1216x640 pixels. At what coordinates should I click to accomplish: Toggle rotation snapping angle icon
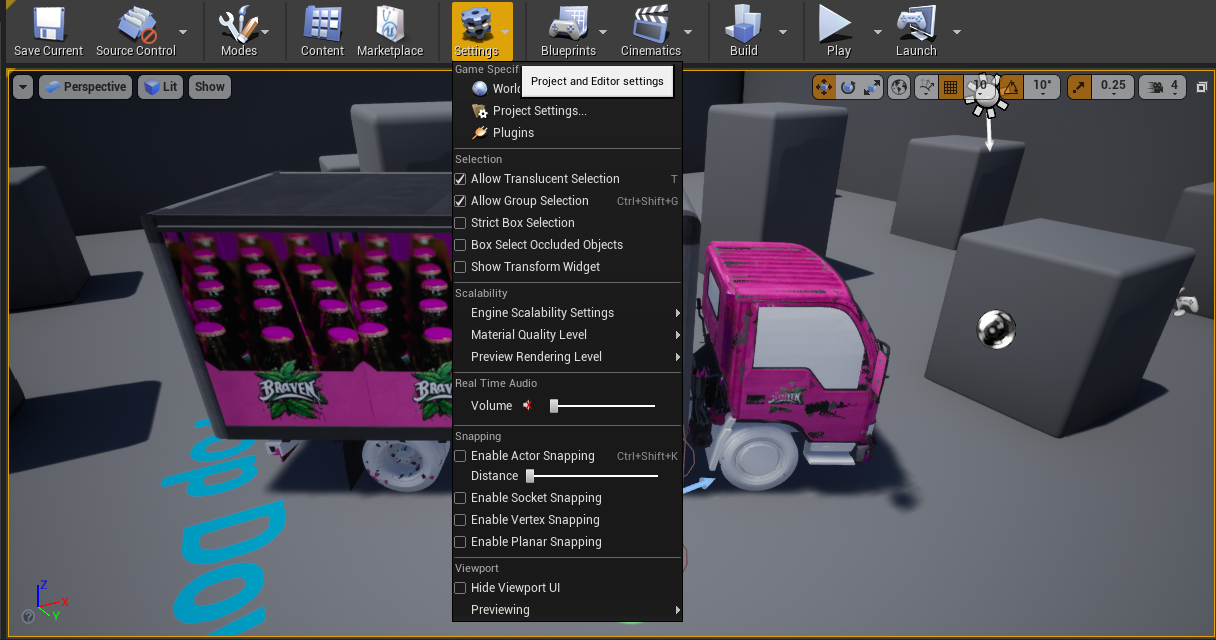click(1012, 87)
